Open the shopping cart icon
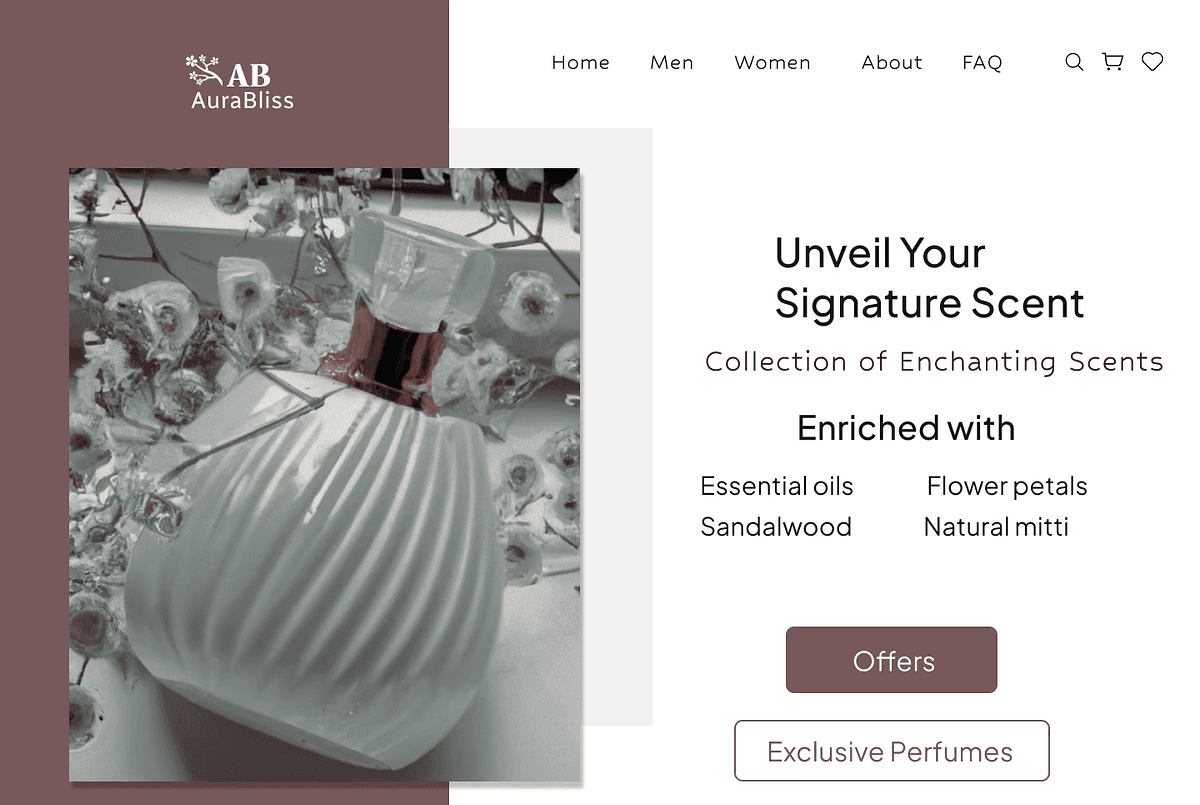 coord(1112,62)
